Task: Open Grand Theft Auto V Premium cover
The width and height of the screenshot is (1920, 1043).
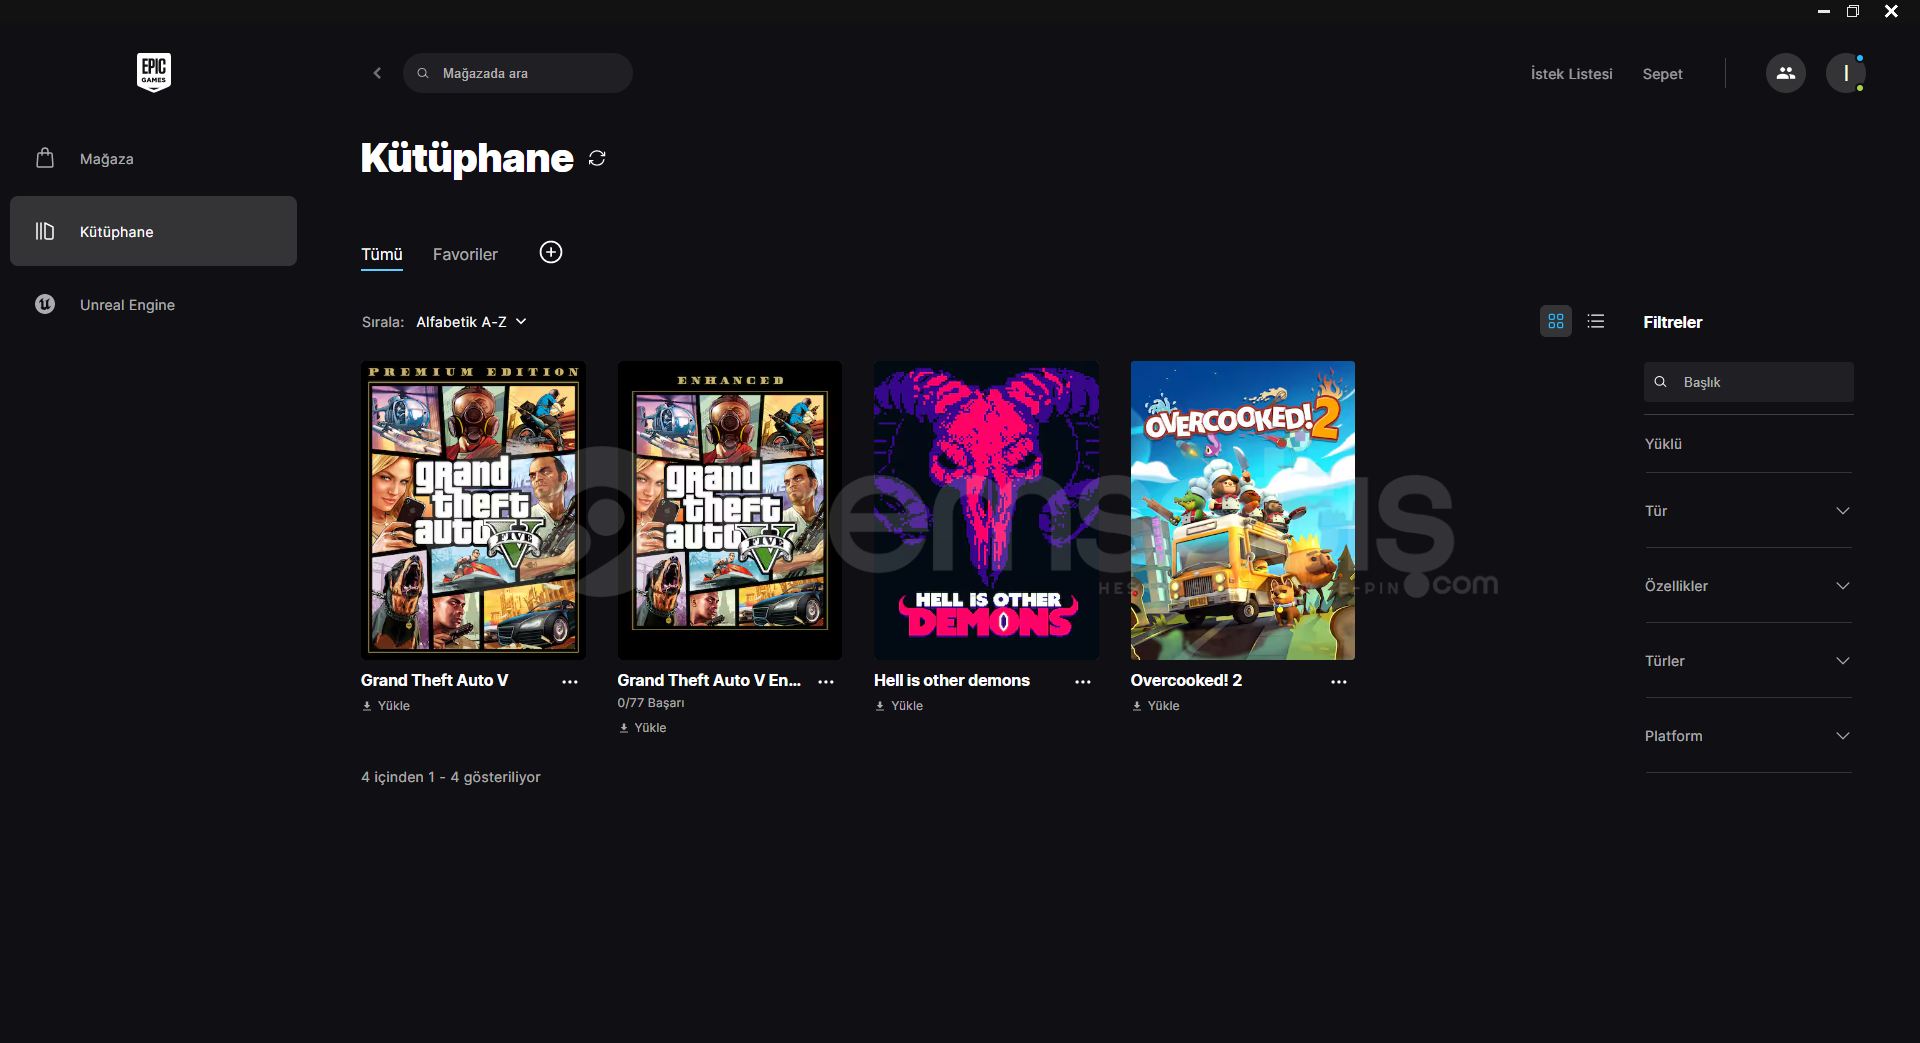Action: pos(473,510)
